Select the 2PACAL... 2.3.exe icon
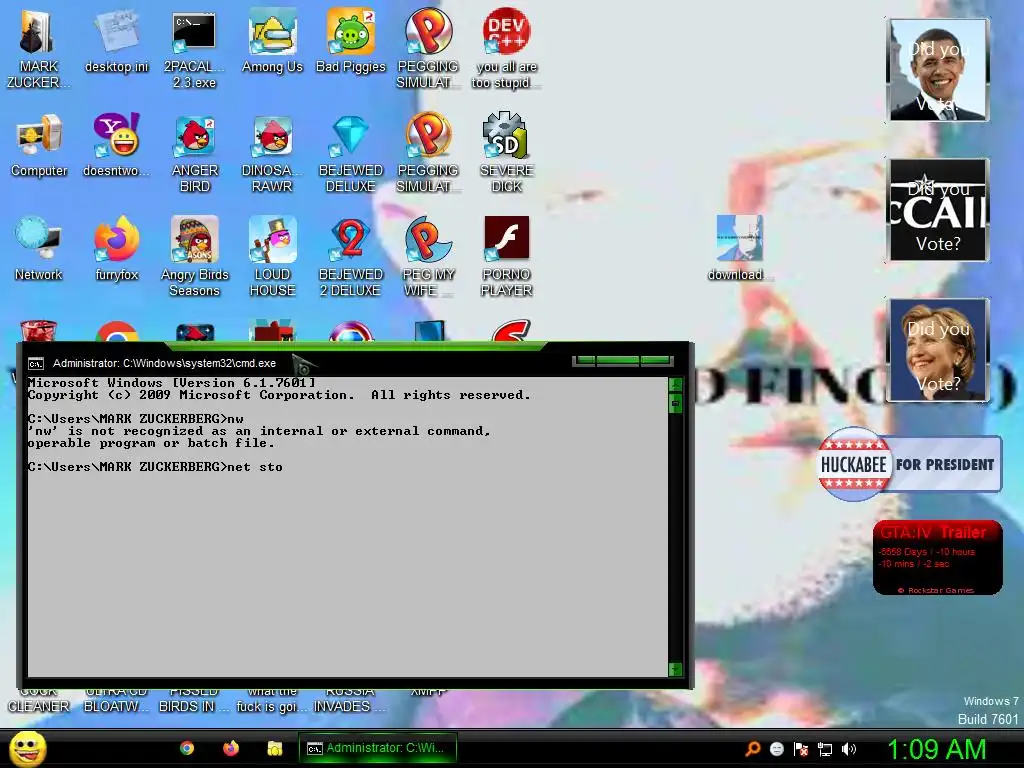Screen dimensions: 1024x768 [x=194, y=48]
